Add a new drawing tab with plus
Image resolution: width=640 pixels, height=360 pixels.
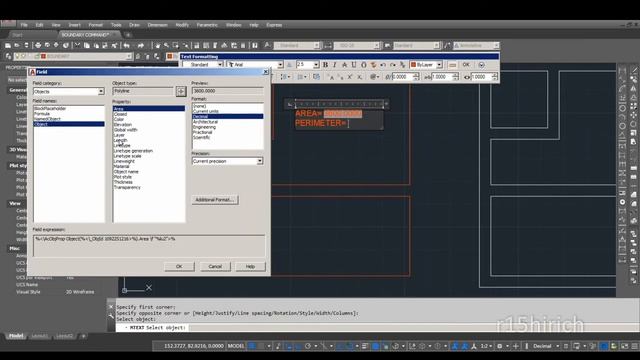pyautogui.click(x=128, y=35)
